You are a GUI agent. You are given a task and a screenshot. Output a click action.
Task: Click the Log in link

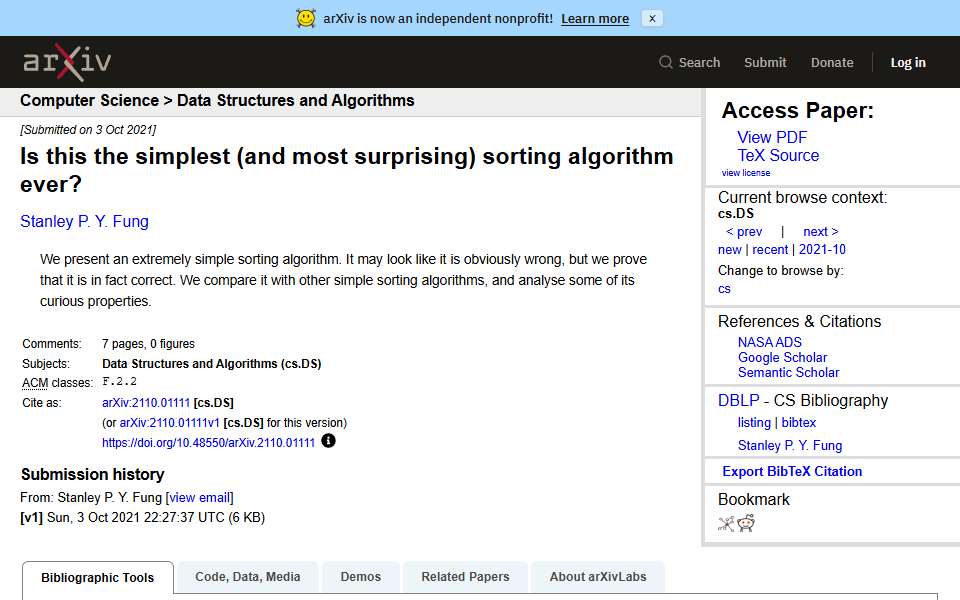pos(907,62)
